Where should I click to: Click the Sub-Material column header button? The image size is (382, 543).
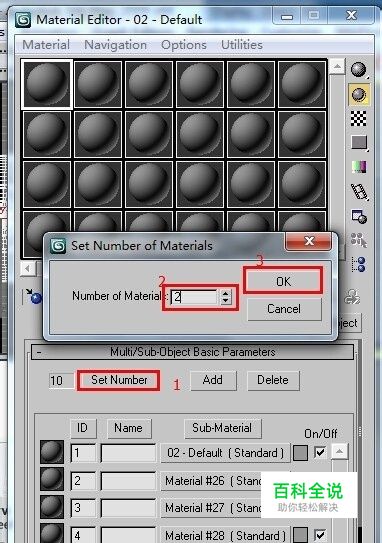point(222,428)
